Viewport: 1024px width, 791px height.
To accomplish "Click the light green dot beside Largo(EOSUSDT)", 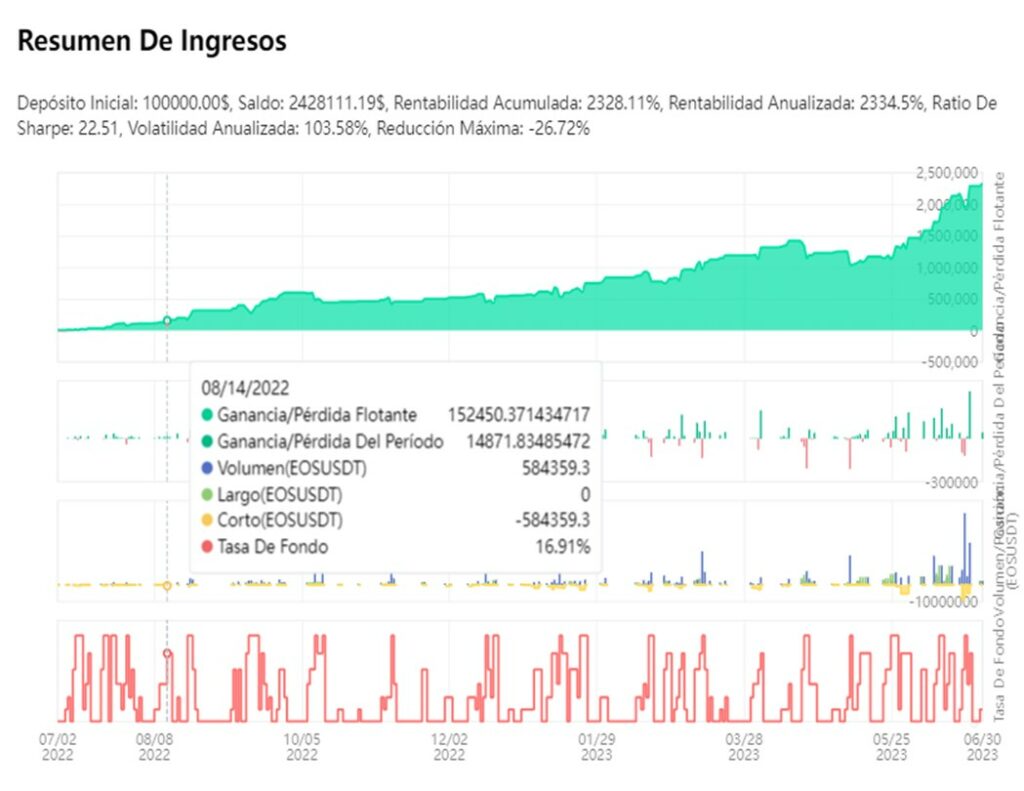I will pyautogui.click(x=207, y=494).
